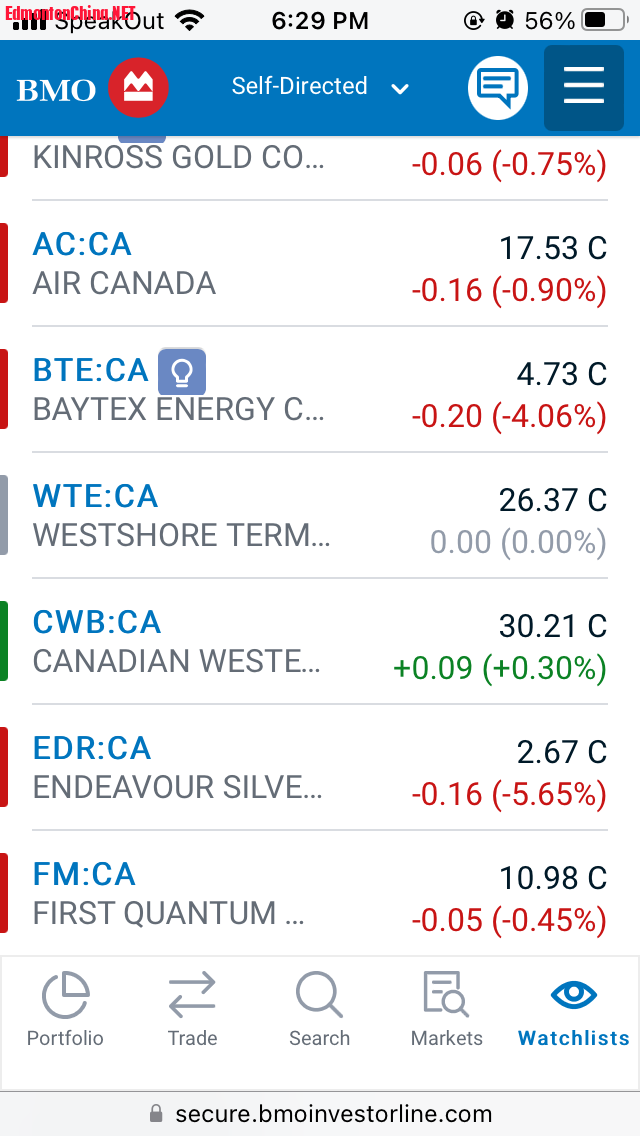
Task: Open the chat message icon
Action: [x=497, y=88]
